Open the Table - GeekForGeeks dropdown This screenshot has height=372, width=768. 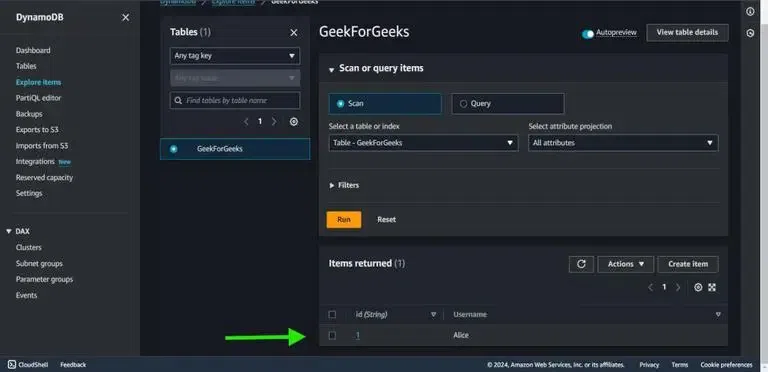[x=423, y=143]
